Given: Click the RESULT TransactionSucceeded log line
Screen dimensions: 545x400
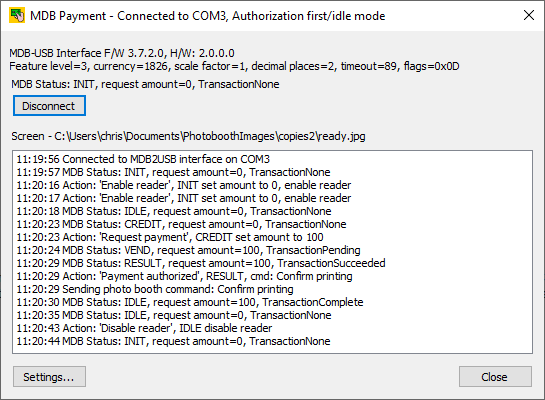Looking at the screenshot, I should pyautogui.click(x=201, y=263).
